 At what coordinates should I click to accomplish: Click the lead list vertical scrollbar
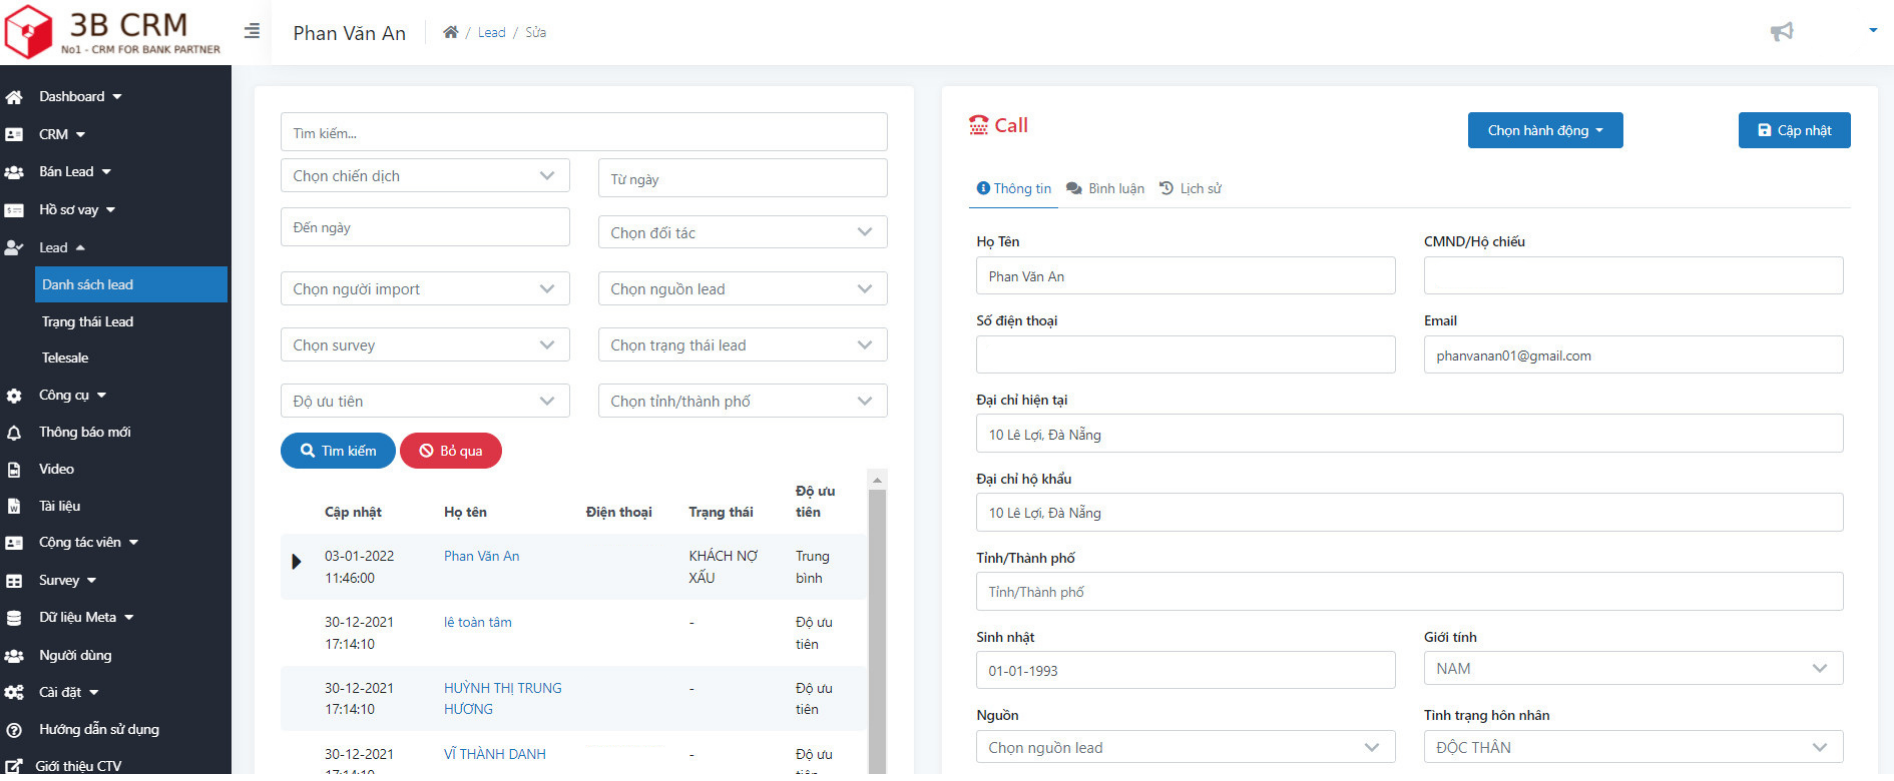[877, 620]
